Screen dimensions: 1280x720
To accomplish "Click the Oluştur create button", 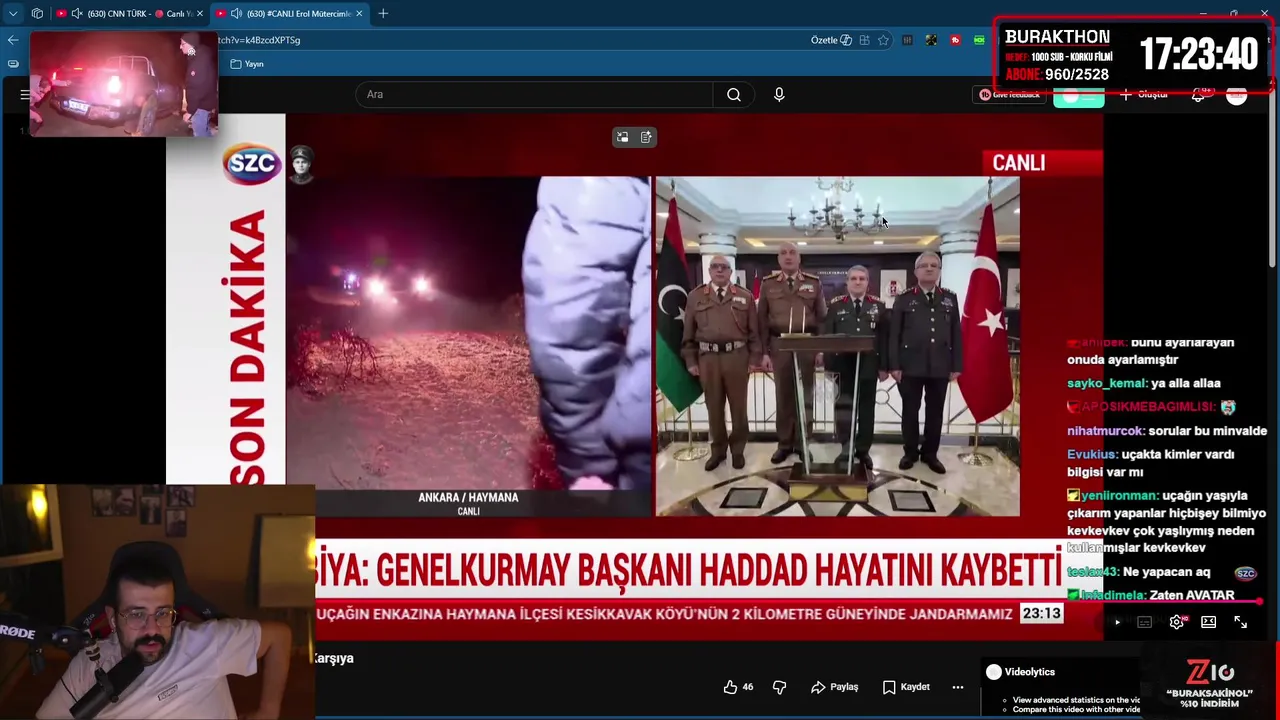I will 1145,95.
